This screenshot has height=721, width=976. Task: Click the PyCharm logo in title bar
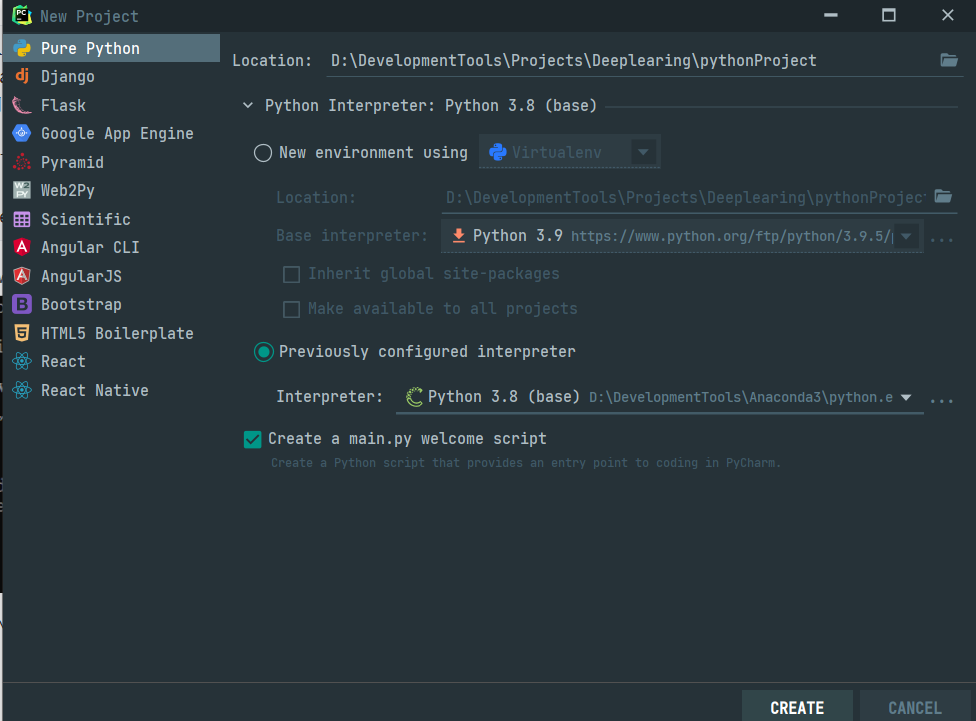[x=22, y=15]
